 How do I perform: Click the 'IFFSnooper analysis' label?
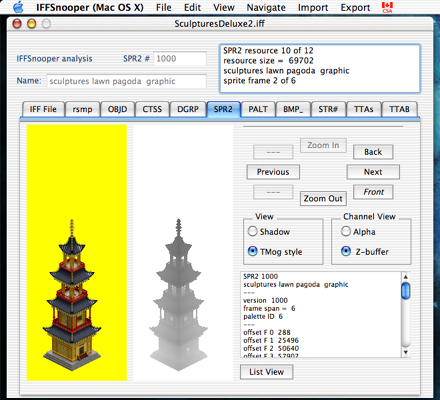[54, 59]
